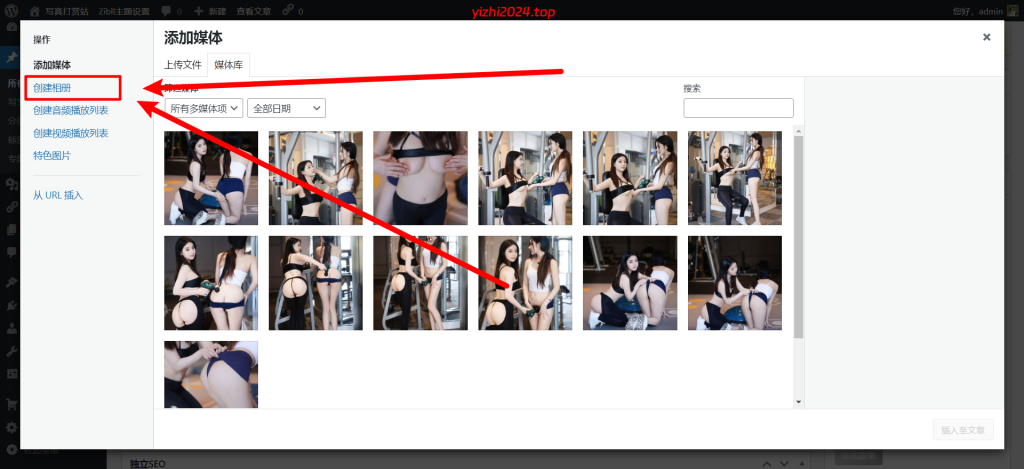Open Plugins plug icon in sidebar
The width and height of the screenshot is (1024, 469).
click(11, 306)
